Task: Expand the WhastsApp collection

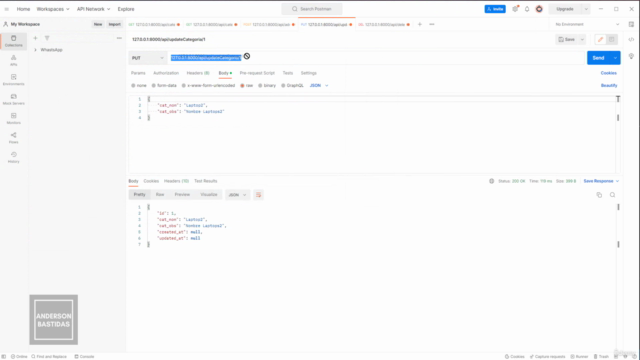Action: pos(35,50)
